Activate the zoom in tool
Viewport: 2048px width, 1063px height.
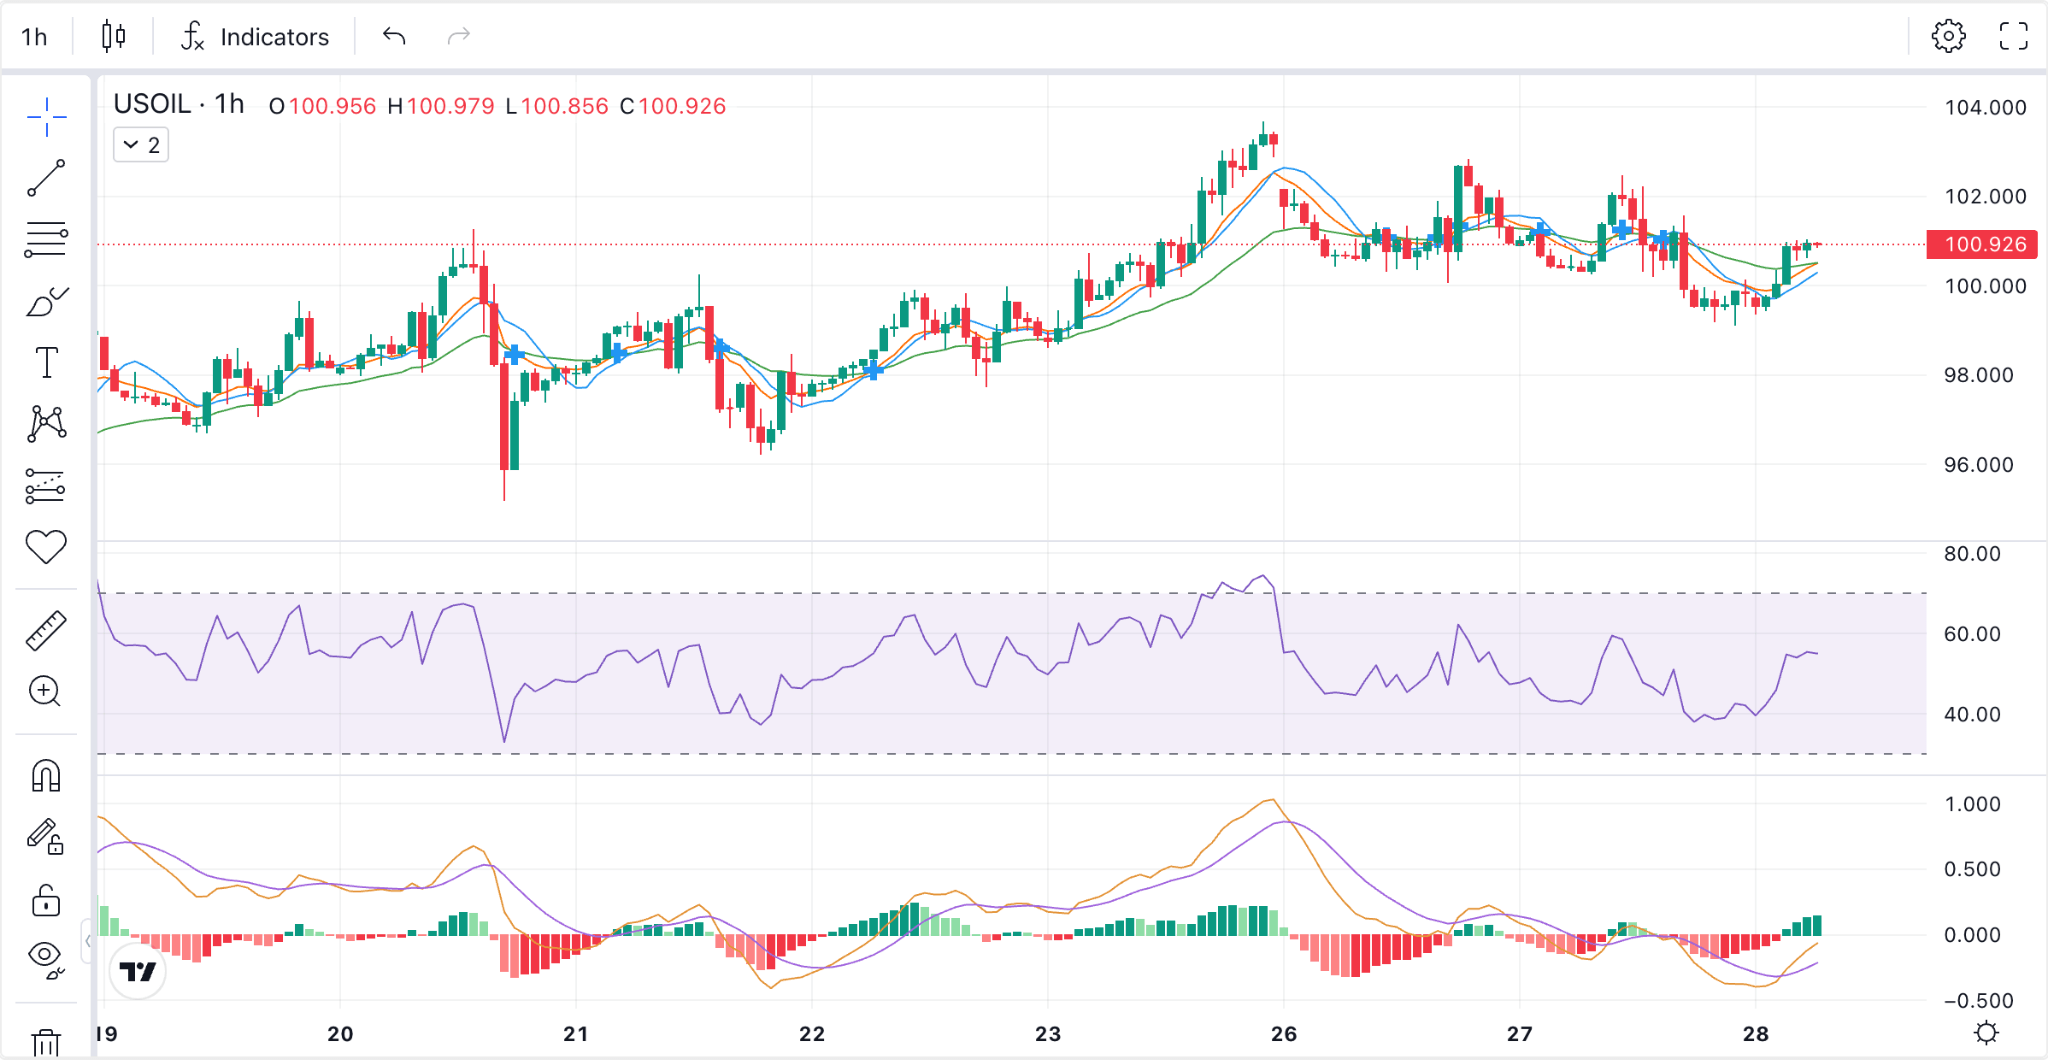coord(46,691)
